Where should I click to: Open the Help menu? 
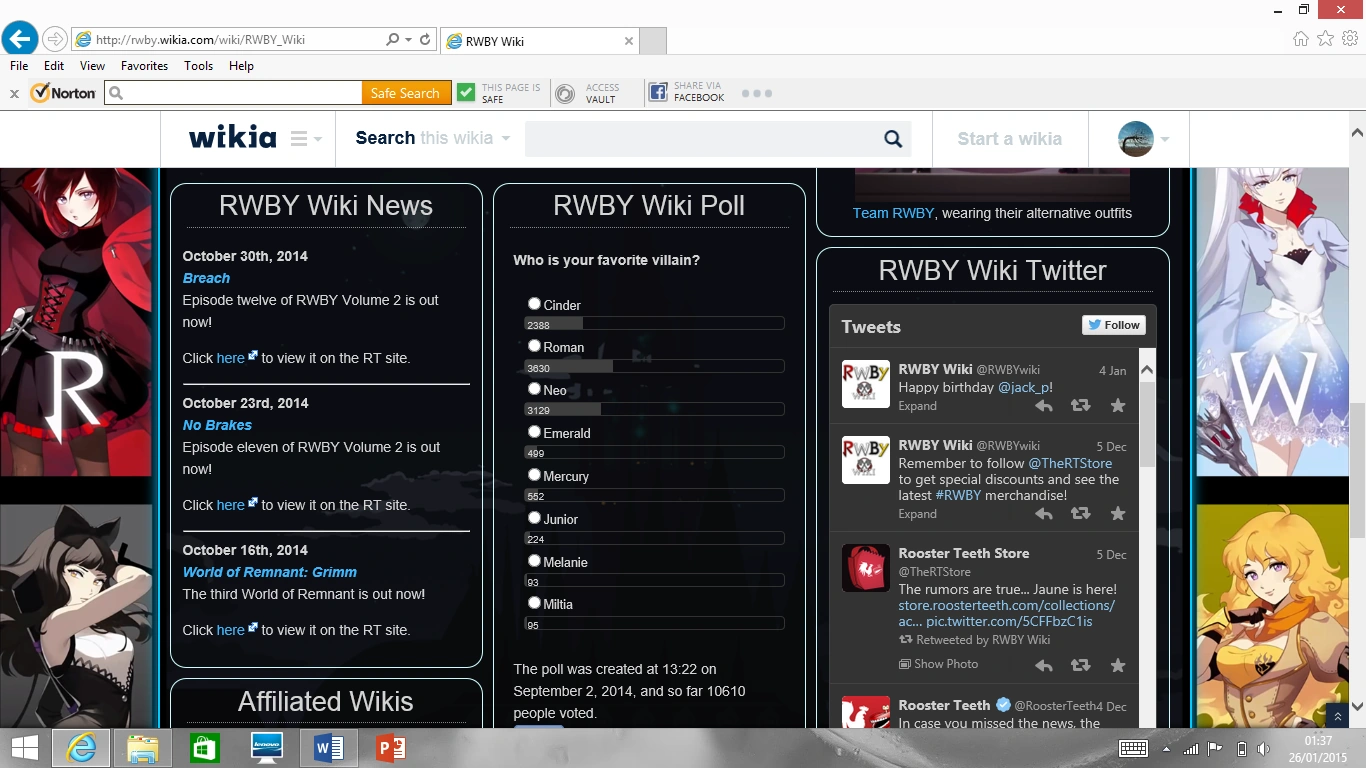coord(241,66)
